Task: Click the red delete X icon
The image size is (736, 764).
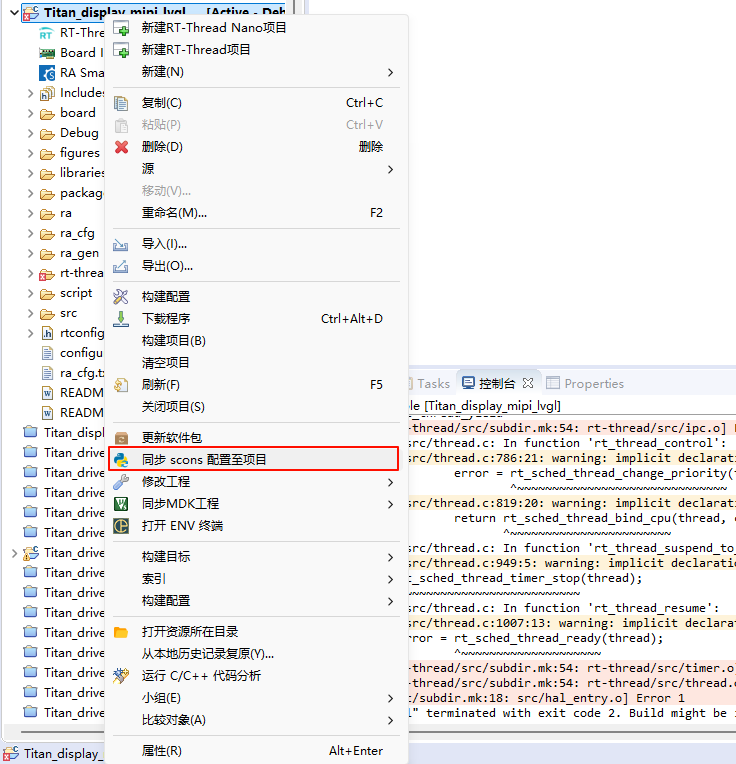Action: tap(122, 147)
